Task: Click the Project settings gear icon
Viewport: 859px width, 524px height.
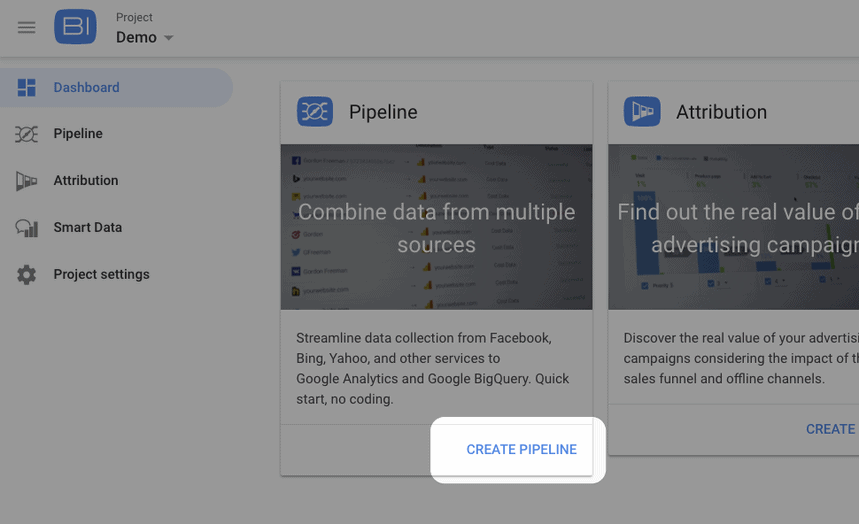Action: (27, 275)
